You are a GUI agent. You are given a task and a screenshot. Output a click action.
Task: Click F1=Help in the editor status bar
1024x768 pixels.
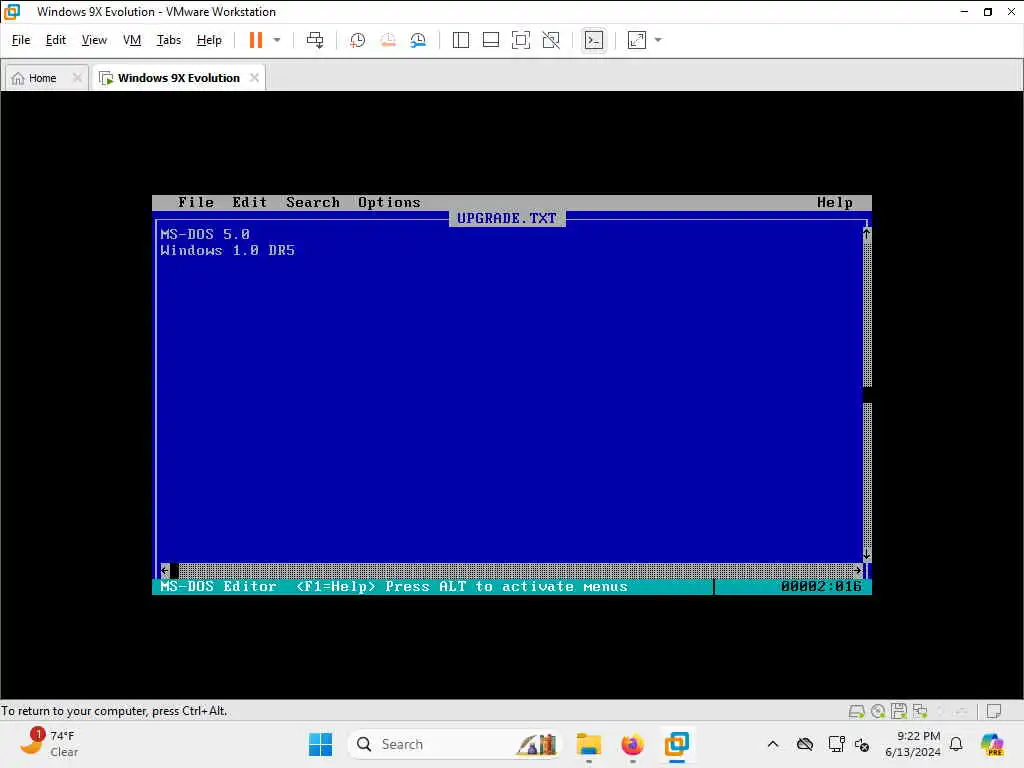click(336, 586)
